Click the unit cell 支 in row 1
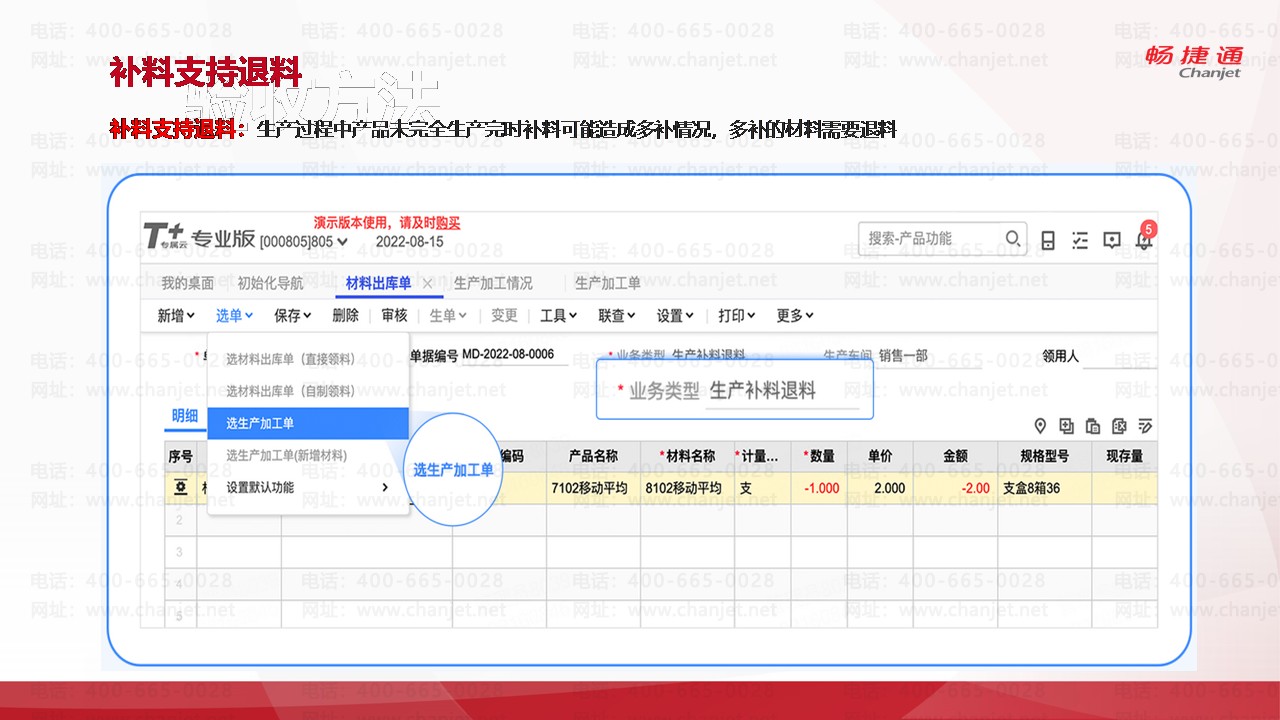 [x=762, y=488]
